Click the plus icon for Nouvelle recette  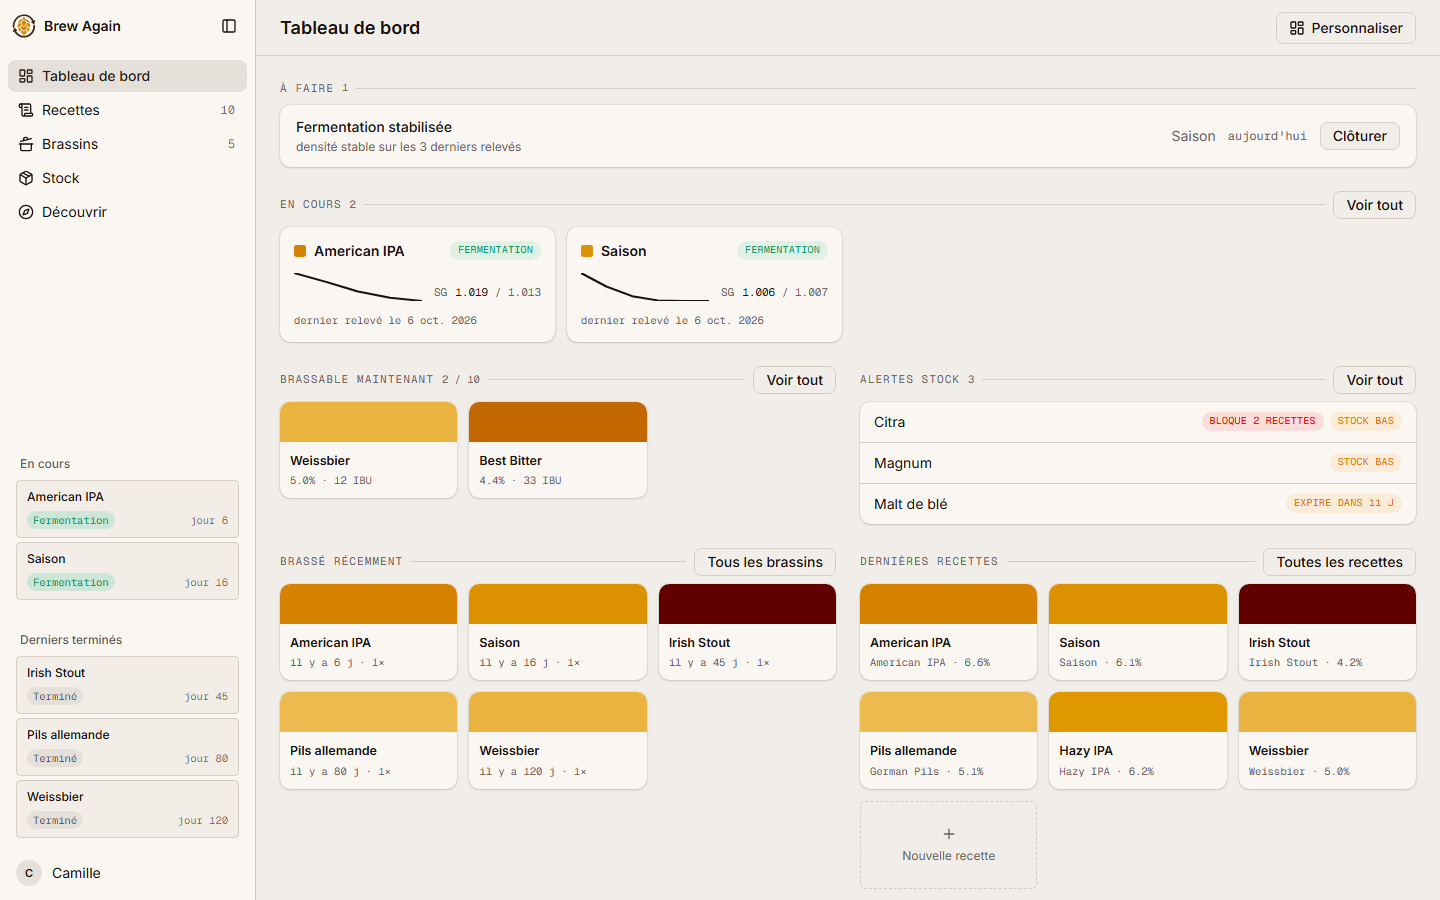pyautogui.click(x=949, y=834)
